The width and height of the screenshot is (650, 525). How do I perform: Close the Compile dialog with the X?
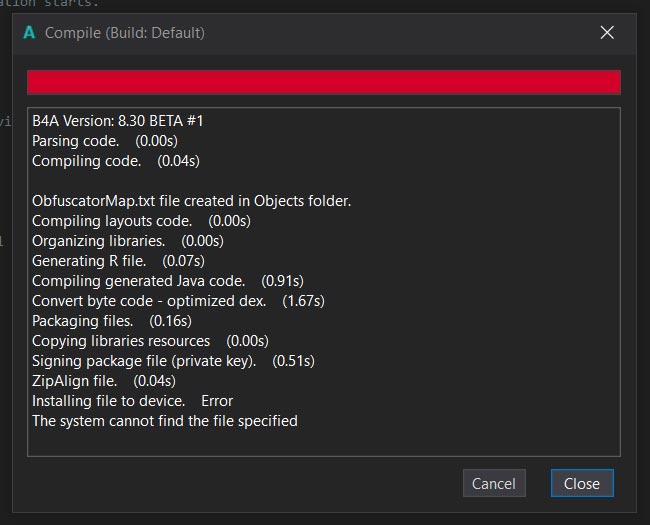606,33
